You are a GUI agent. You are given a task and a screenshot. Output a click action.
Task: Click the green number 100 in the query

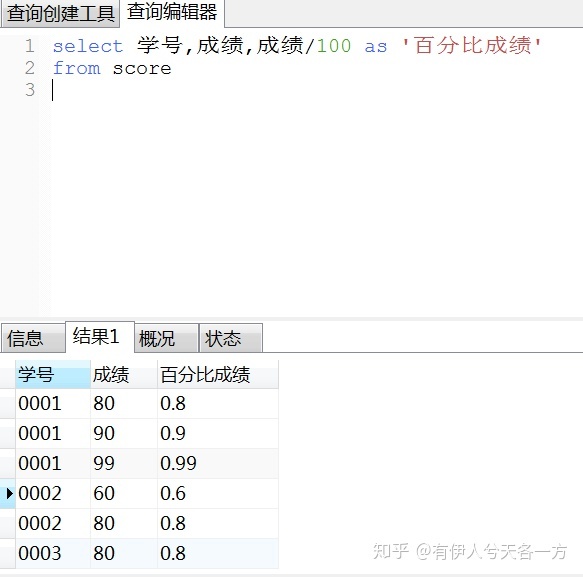click(x=334, y=46)
